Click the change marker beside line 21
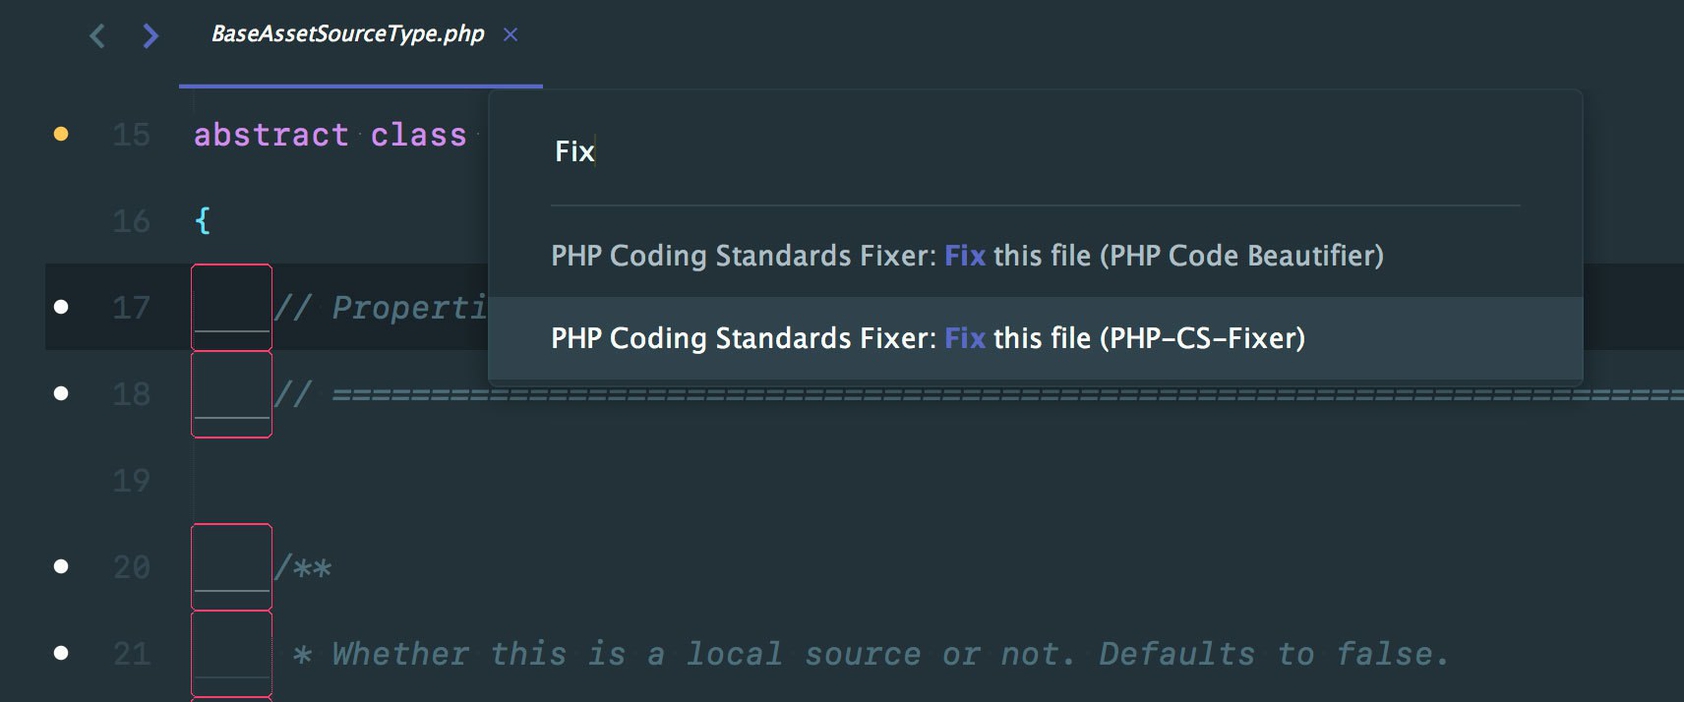This screenshot has width=1684, height=702. pos(61,652)
